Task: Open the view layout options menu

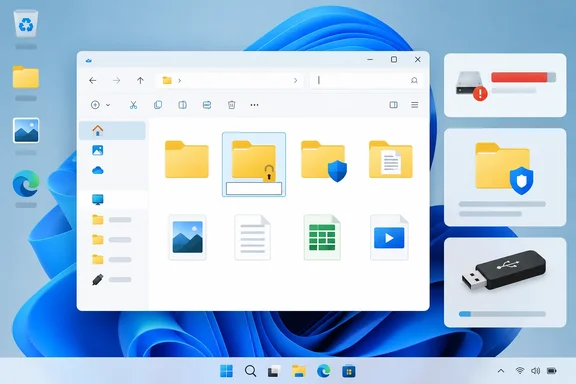Action: [415, 105]
